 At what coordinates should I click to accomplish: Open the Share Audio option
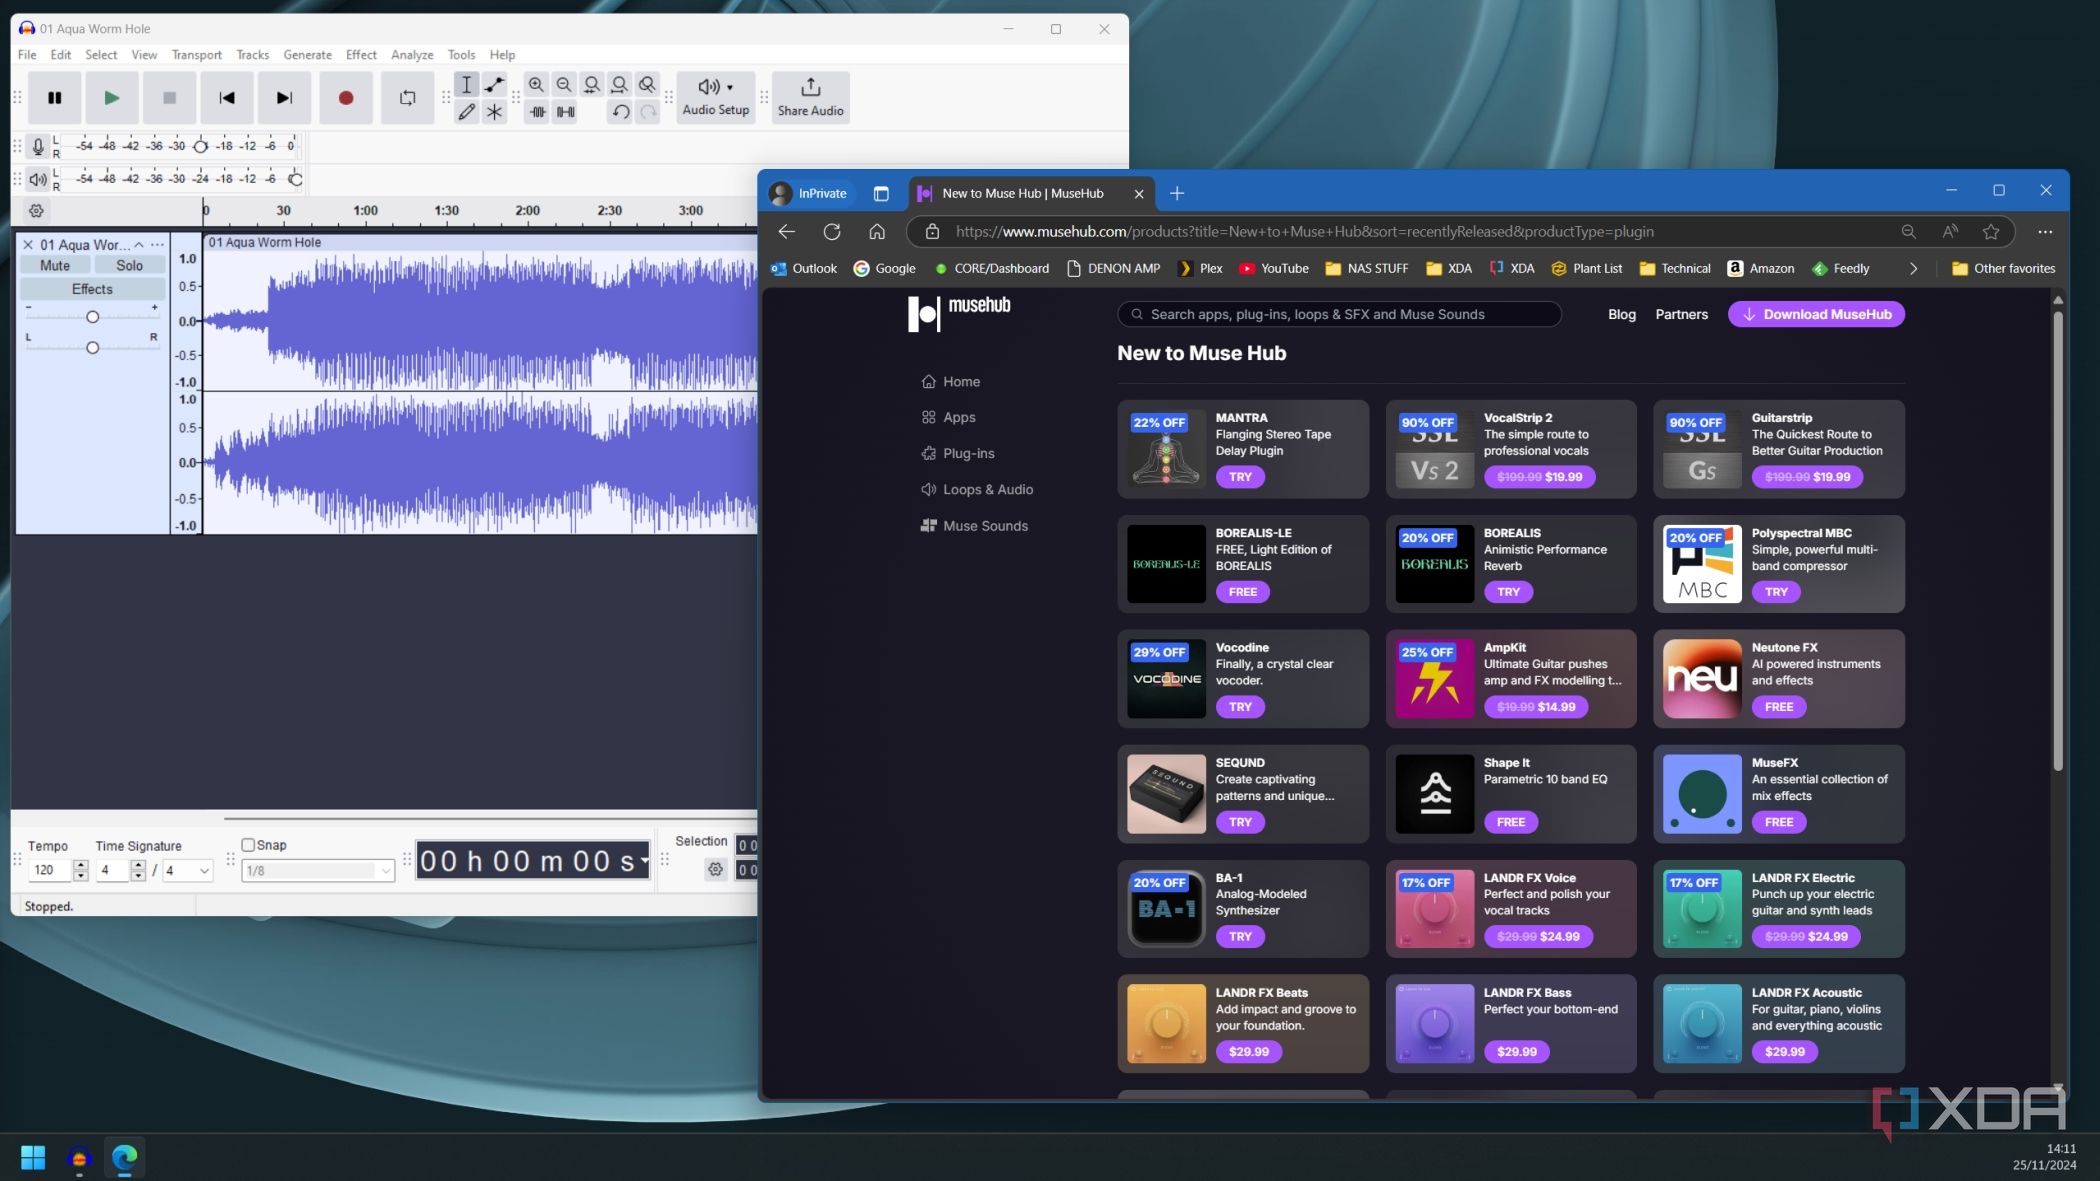(x=810, y=98)
